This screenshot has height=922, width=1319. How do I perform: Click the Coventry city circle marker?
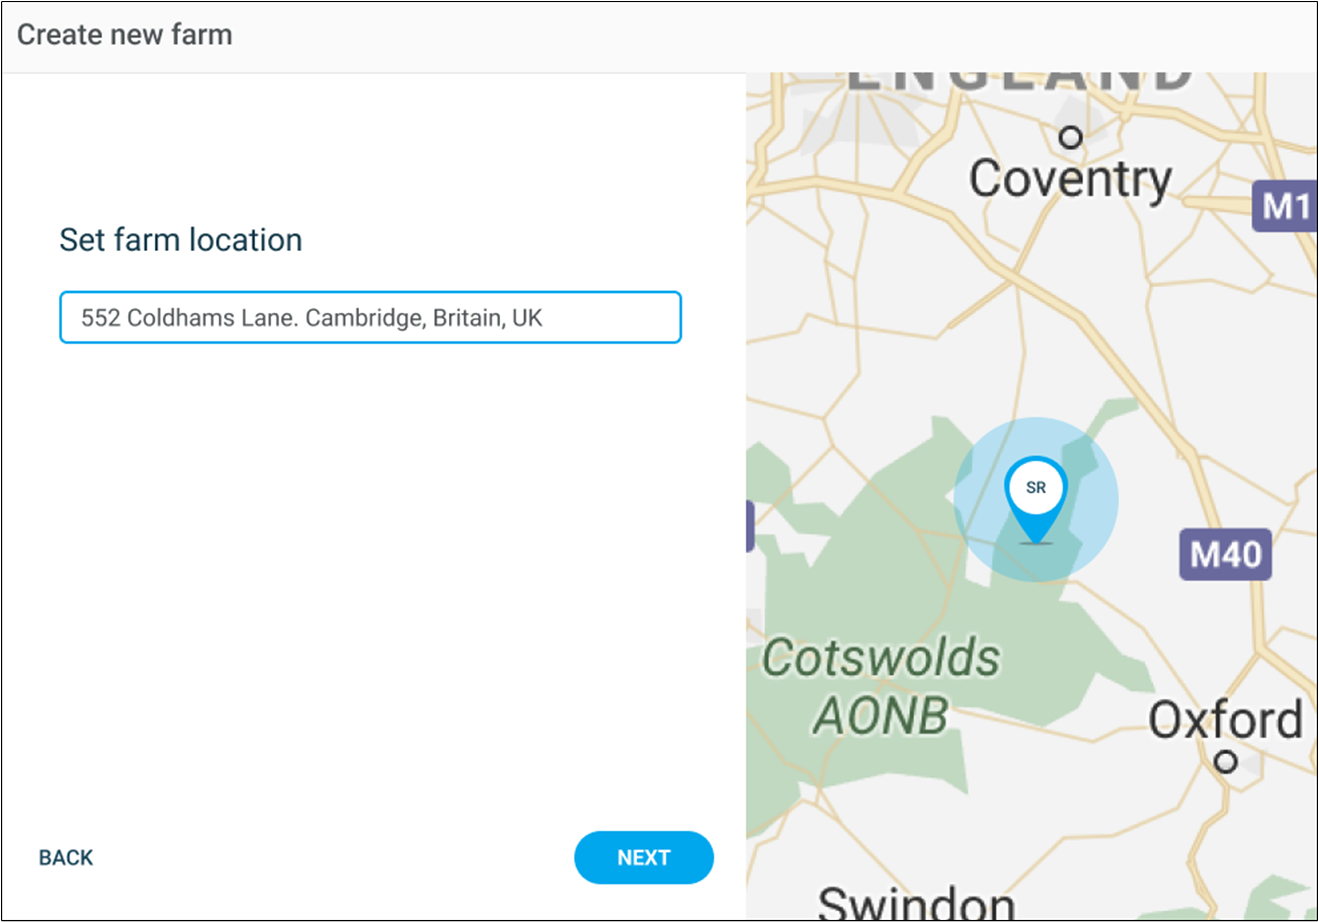coord(1071,136)
